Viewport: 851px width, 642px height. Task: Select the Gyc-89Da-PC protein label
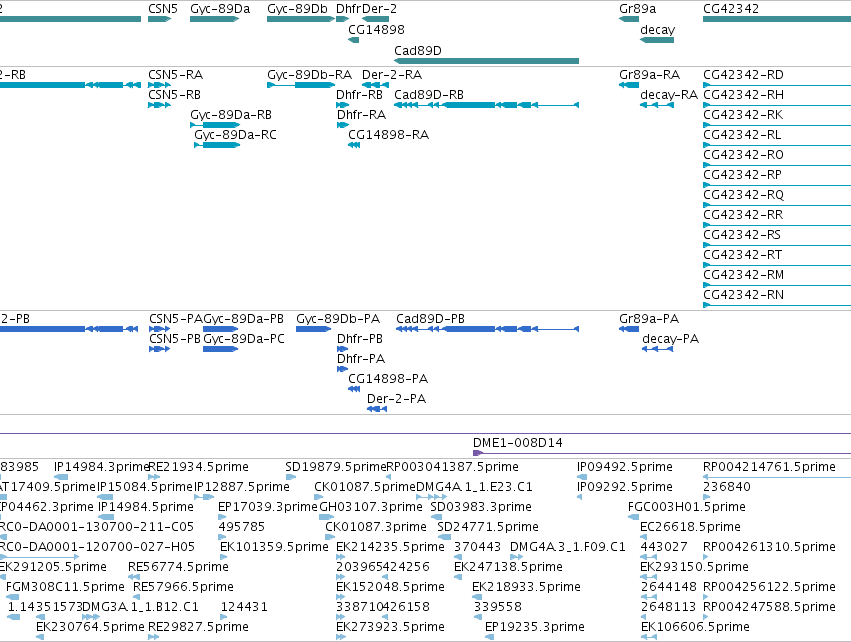pyautogui.click(x=244, y=339)
